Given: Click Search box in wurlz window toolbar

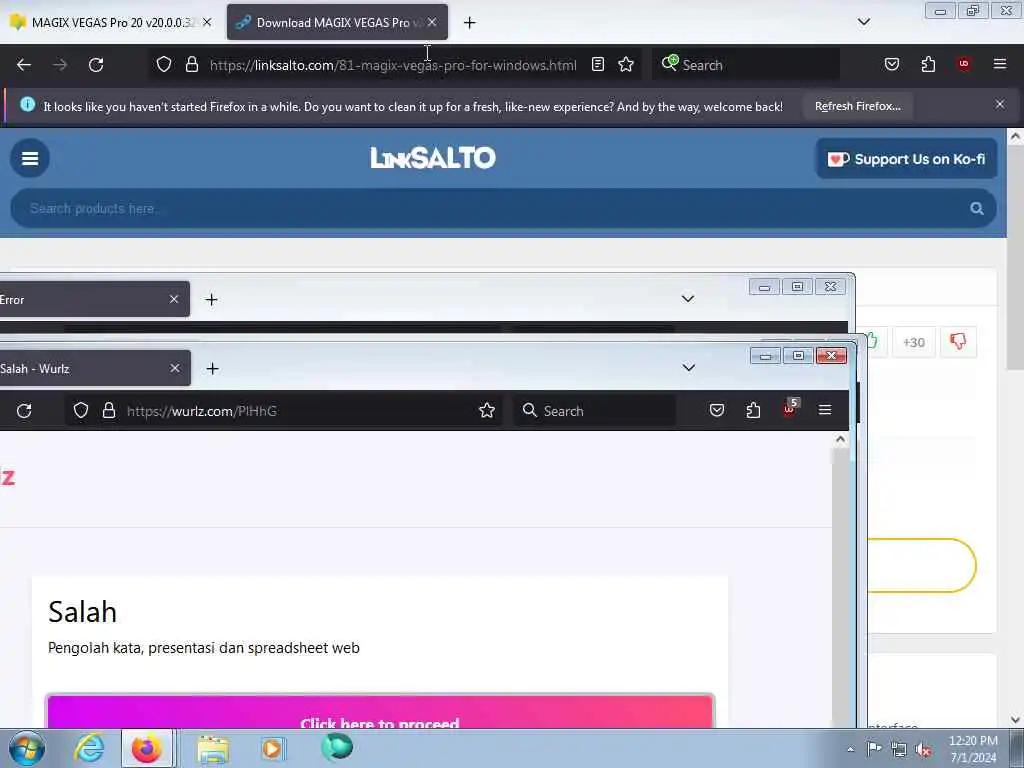Looking at the screenshot, I should tap(594, 411).
